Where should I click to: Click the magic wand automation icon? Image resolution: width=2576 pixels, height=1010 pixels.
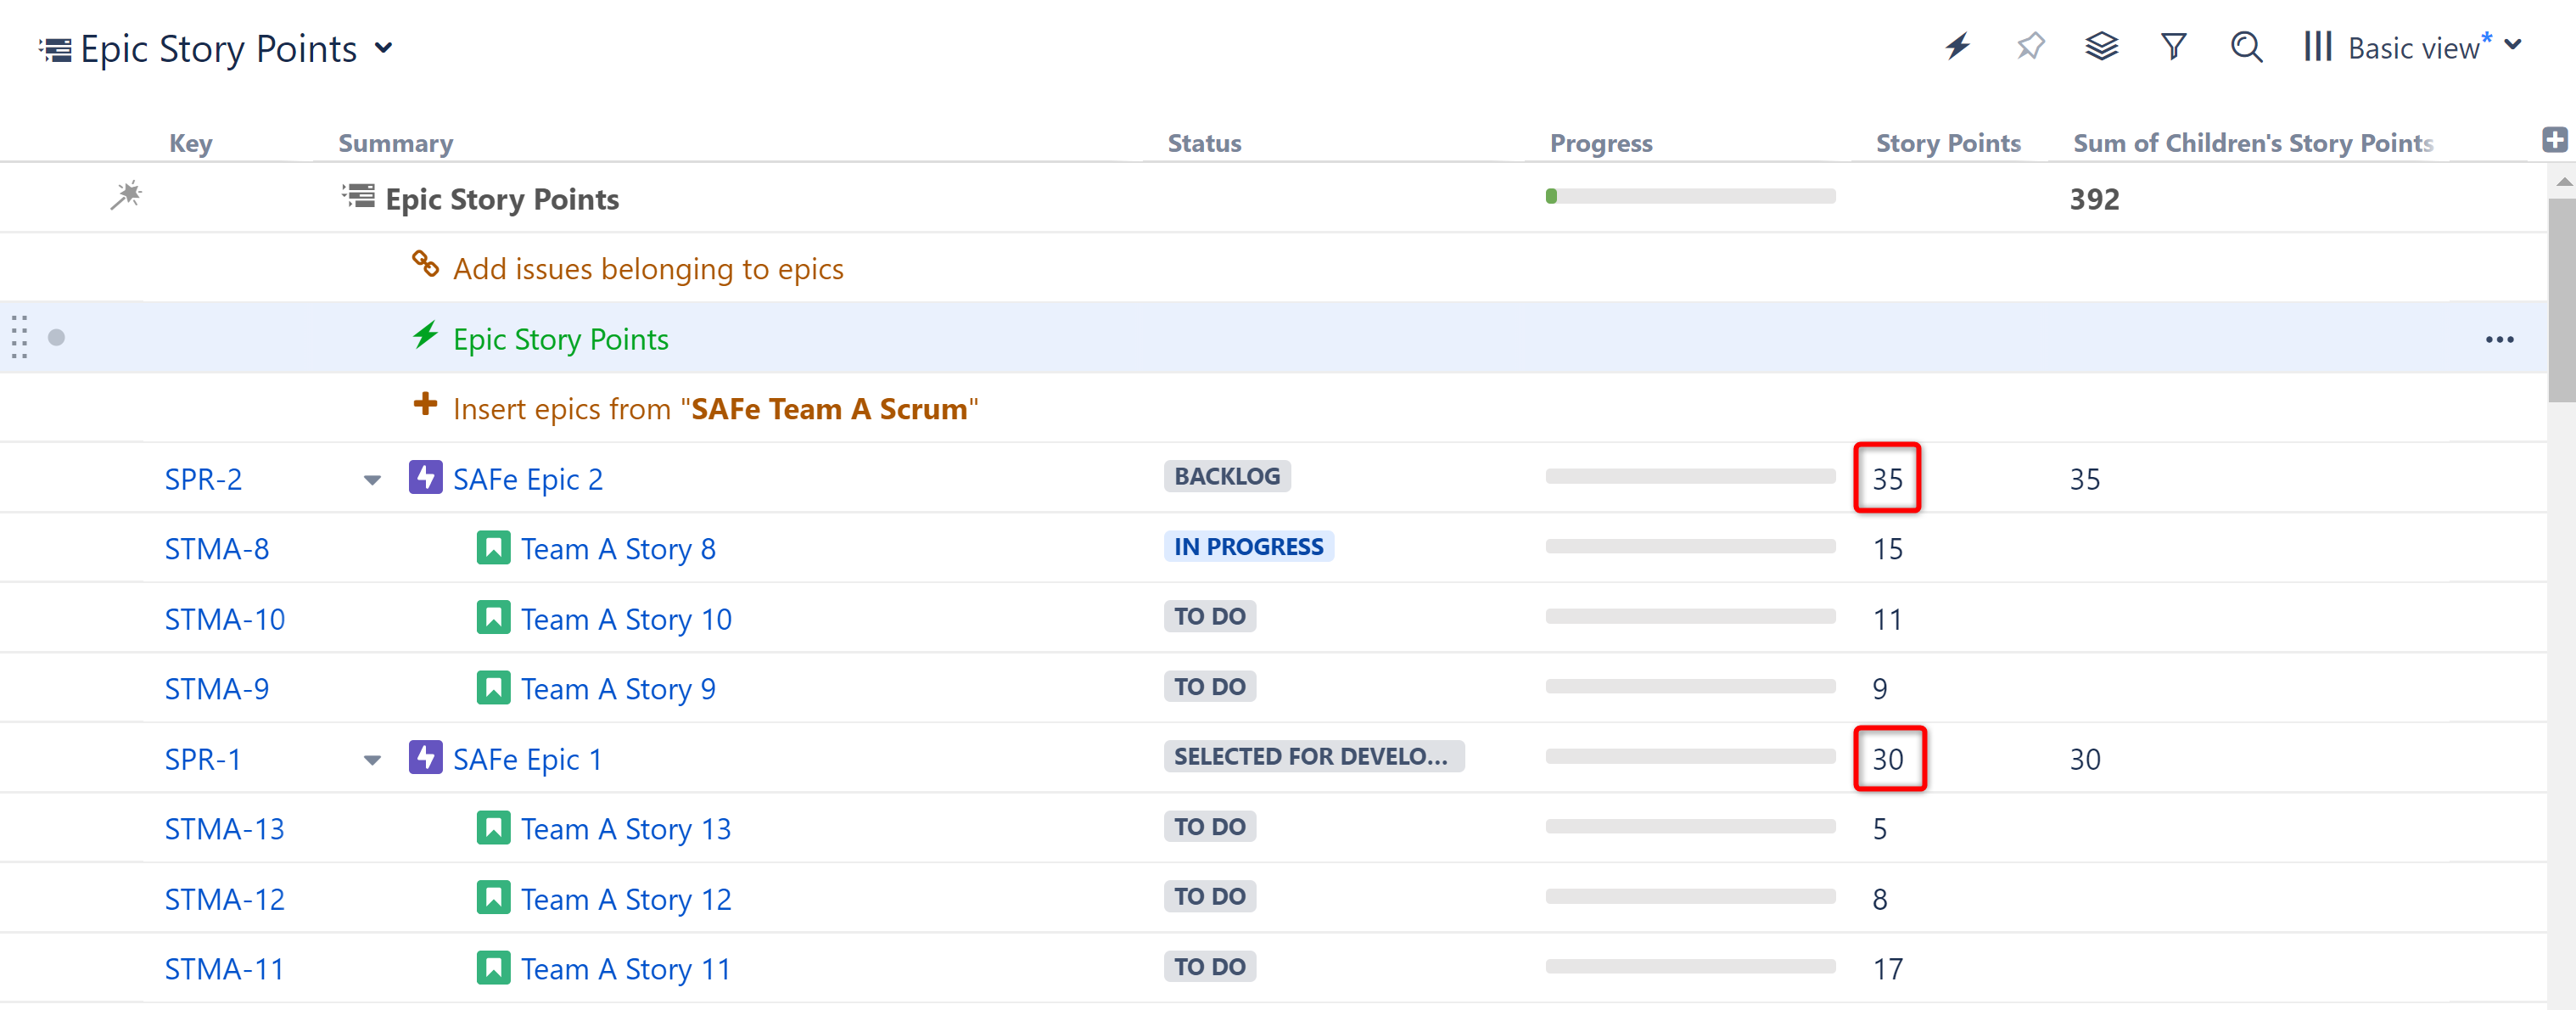(126, 195)
